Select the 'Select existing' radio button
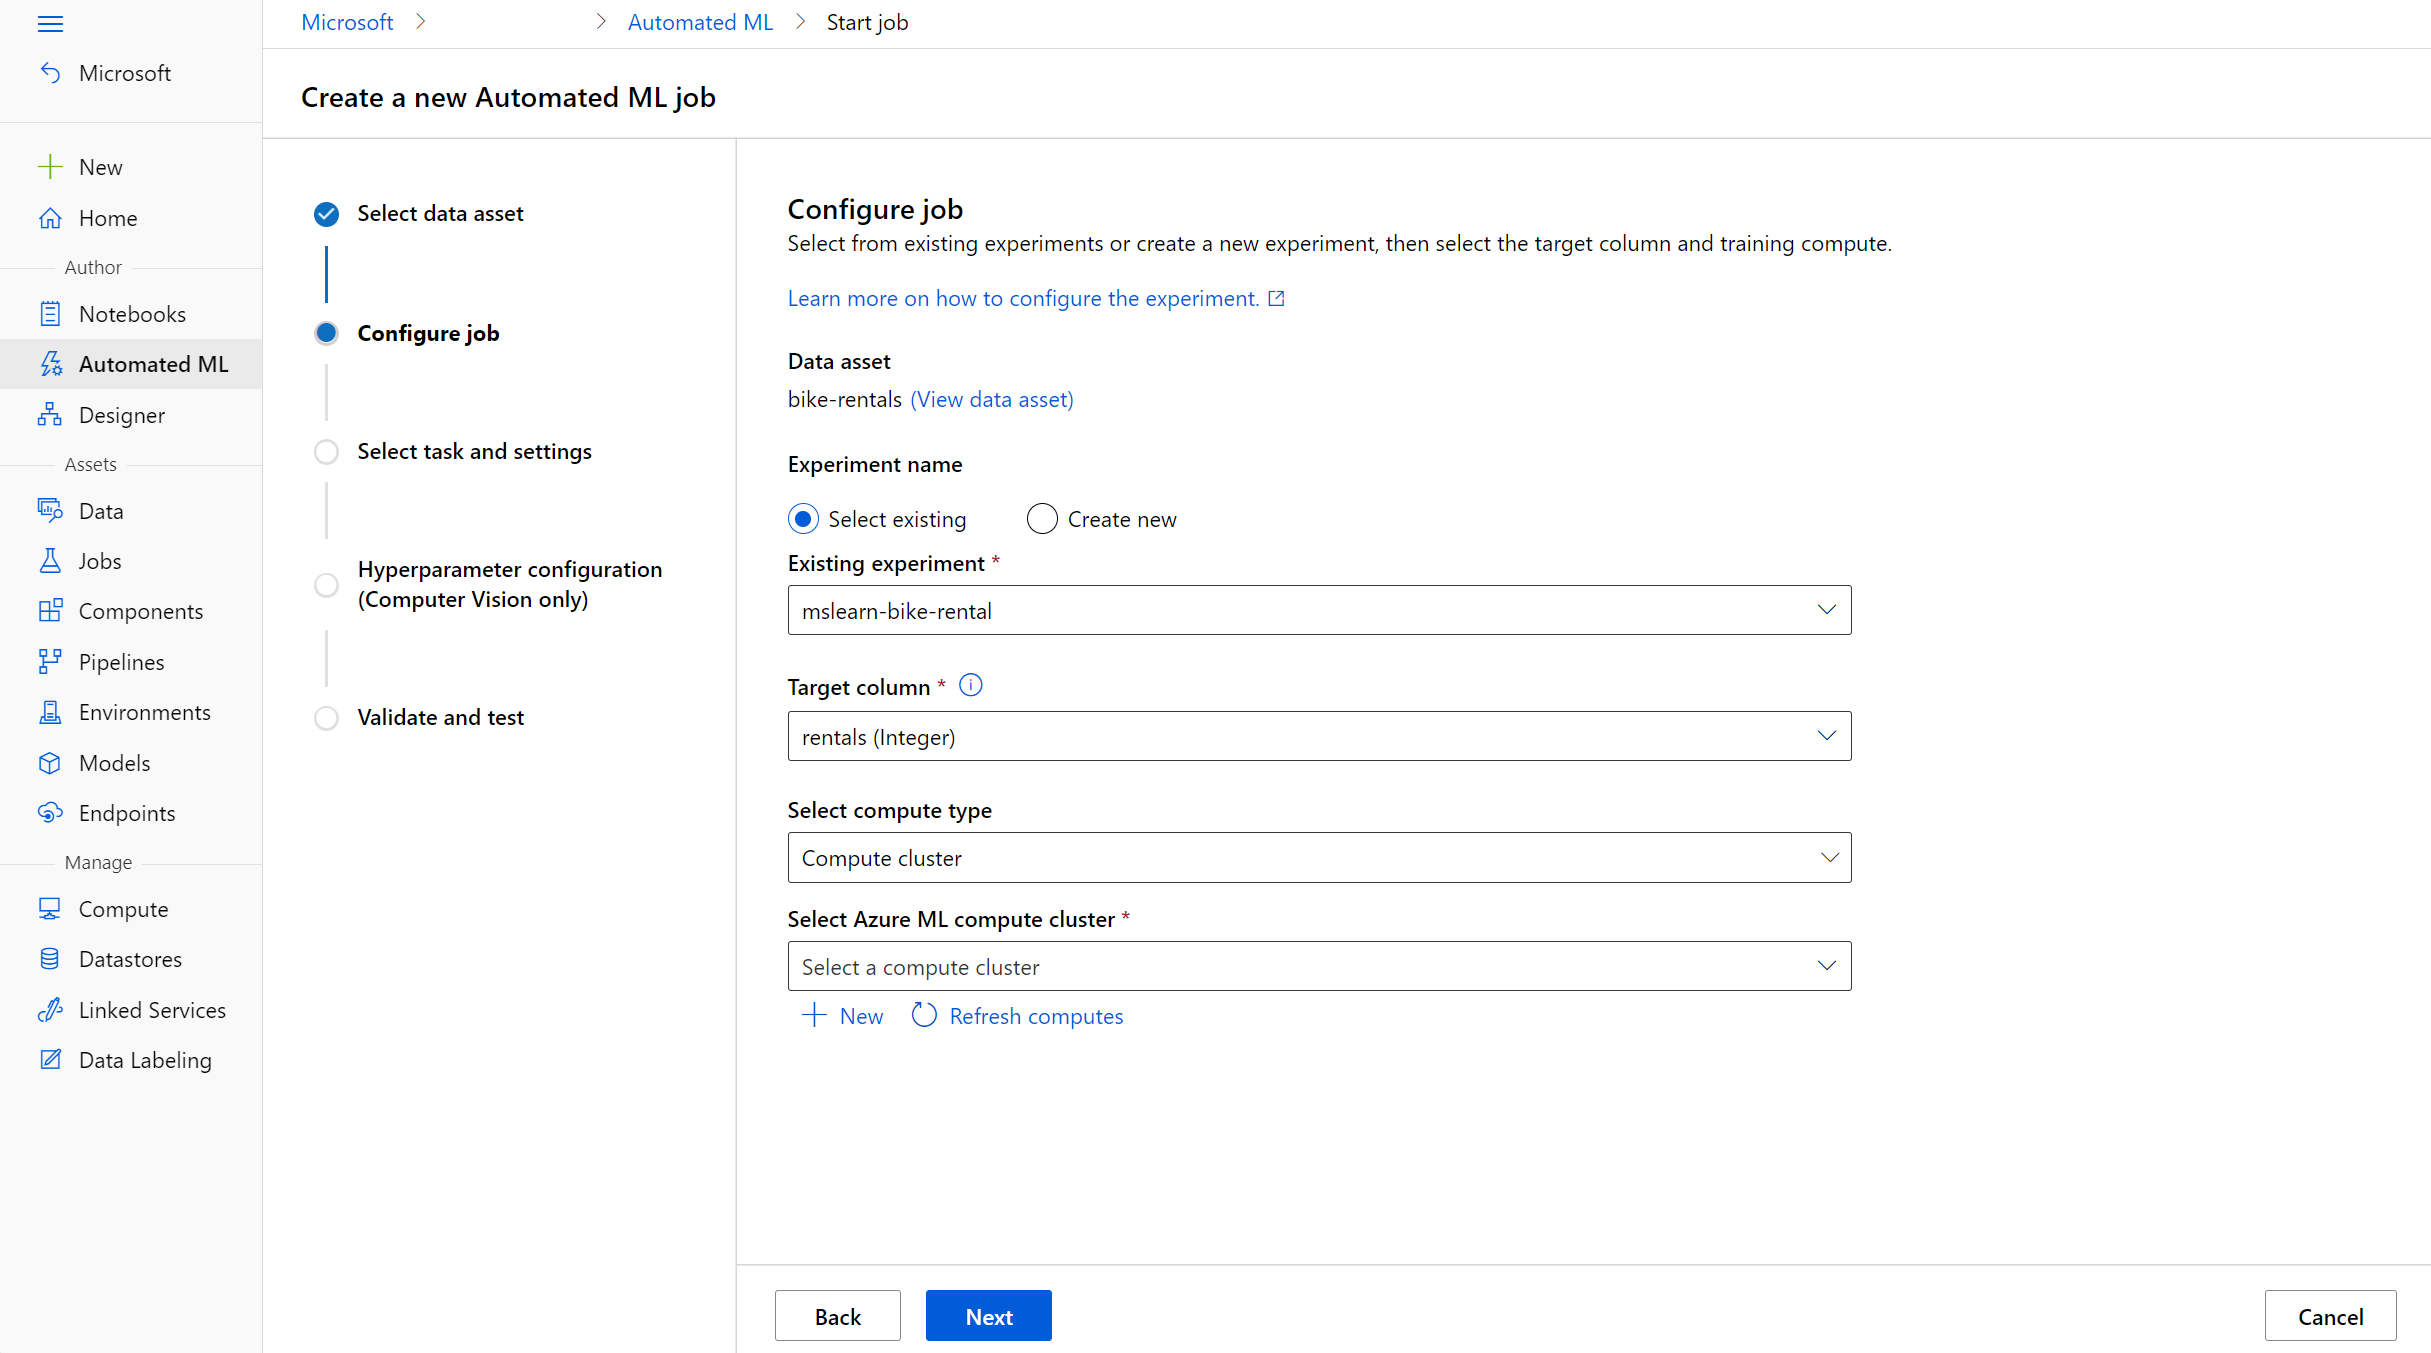The height and width of the screenshot is (1353, 2431). pos(803,519)
